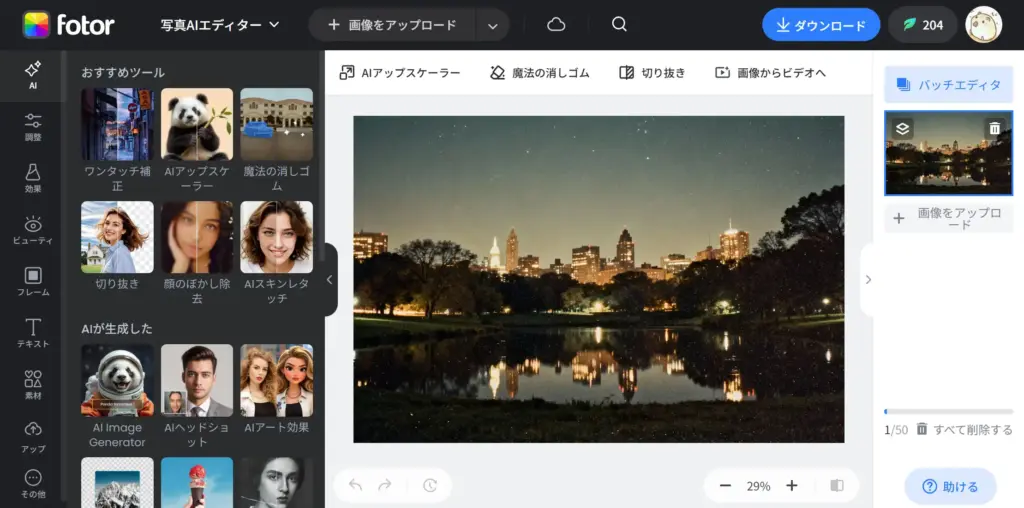Expand the upload options dropdown arrow
Screen dimensions: 1024x508
pos(493,25)
